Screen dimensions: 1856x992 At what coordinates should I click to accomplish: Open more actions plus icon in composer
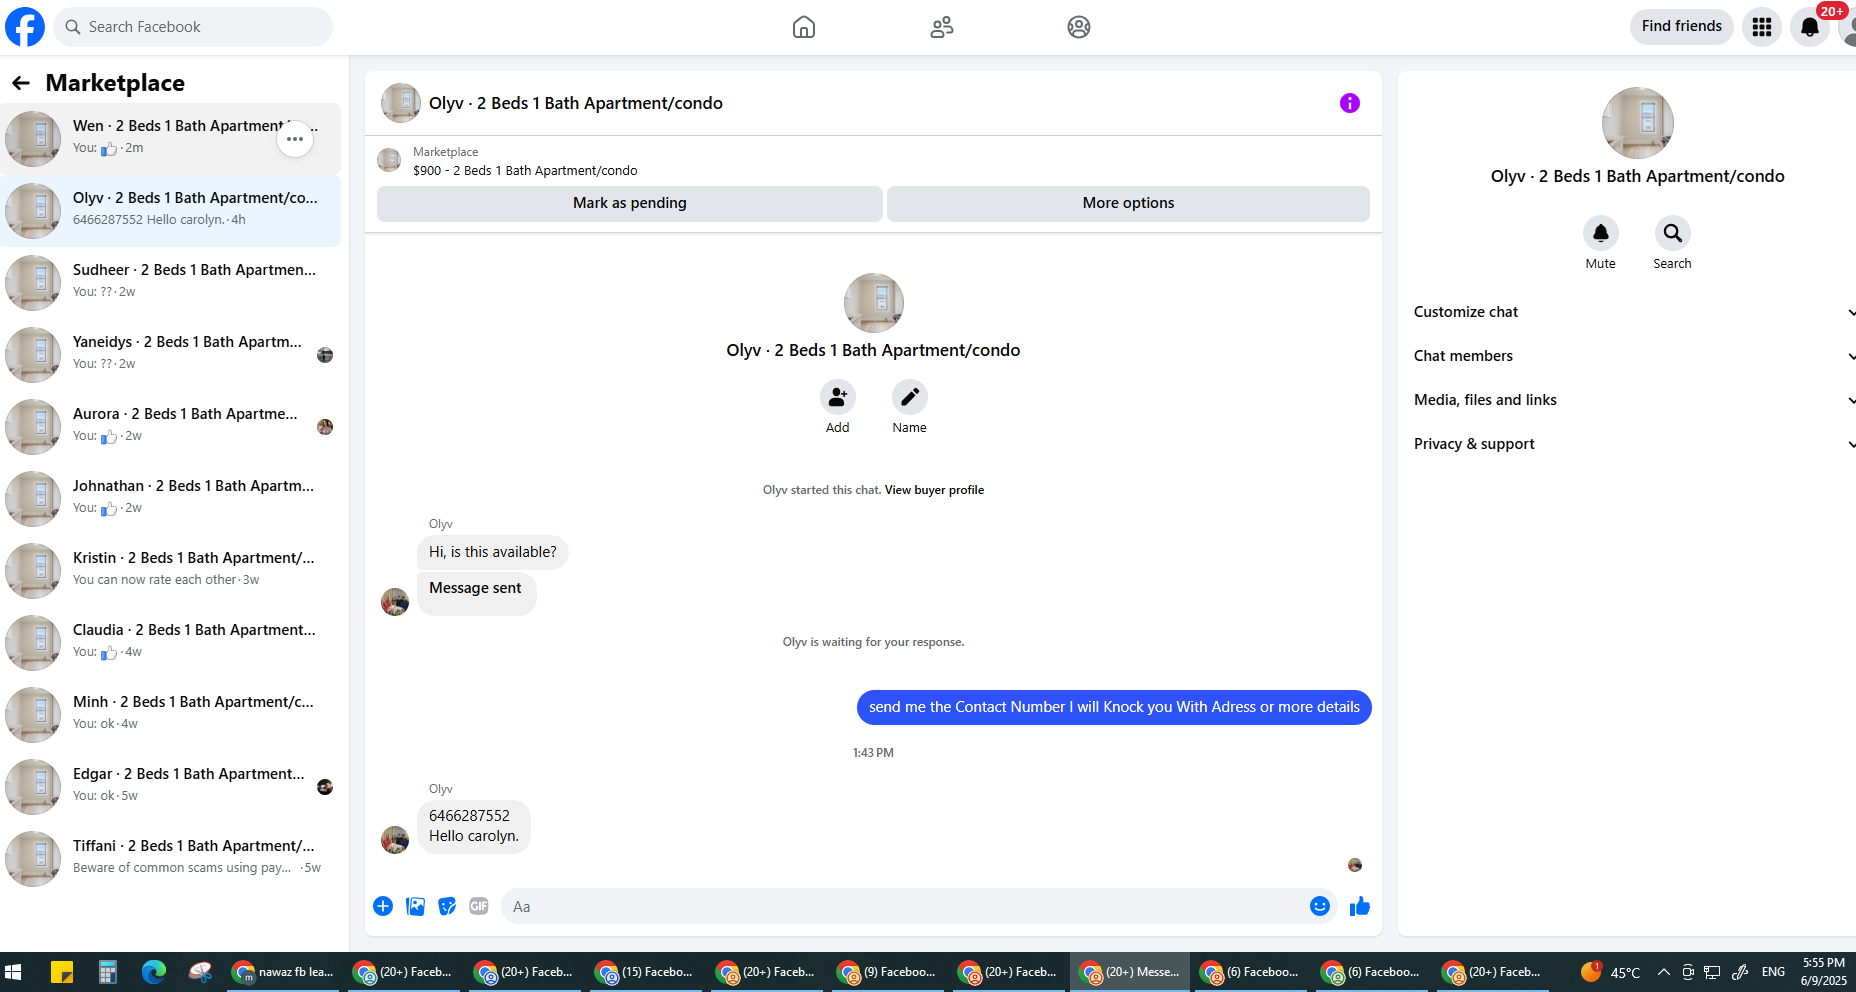(383, 906)
